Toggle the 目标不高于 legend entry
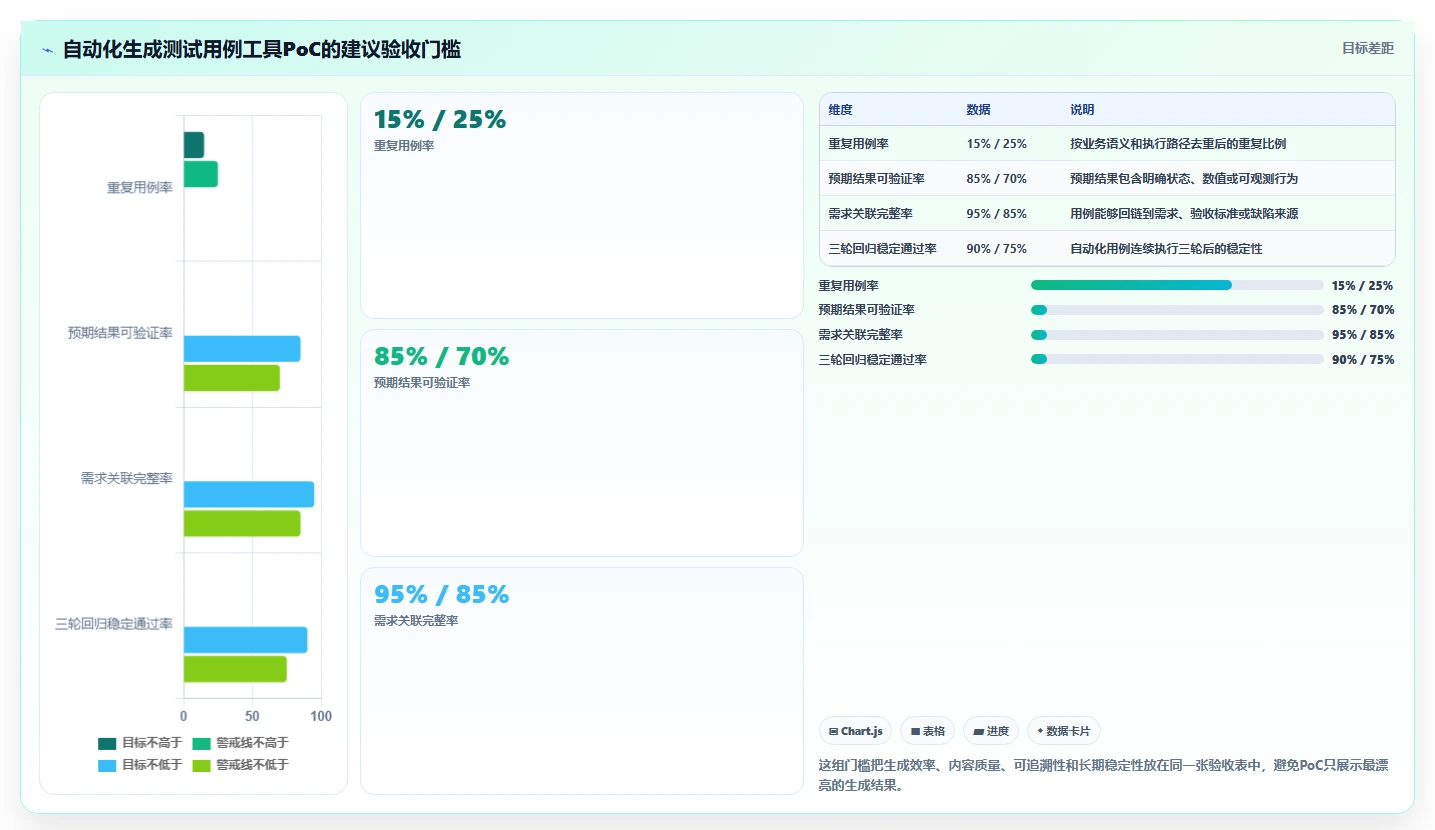 pyautogui.click(x=140, y=743)
